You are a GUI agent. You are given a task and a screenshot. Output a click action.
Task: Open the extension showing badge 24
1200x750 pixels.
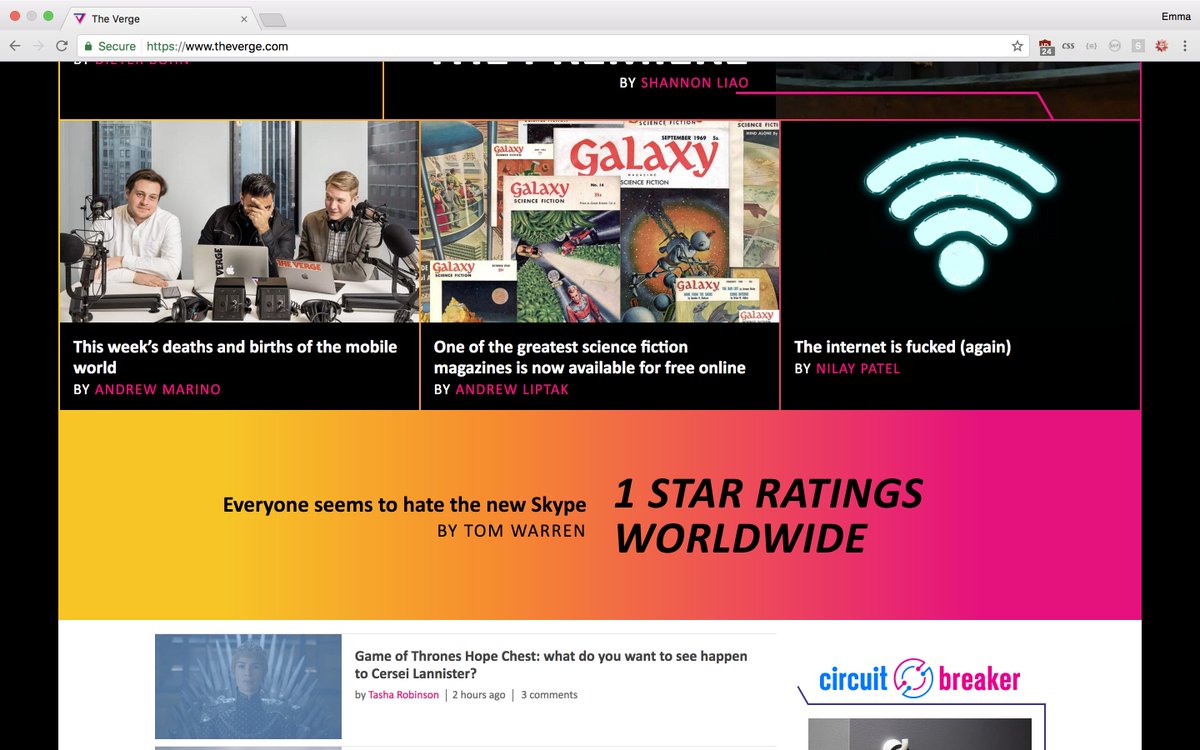tap(1046, 46)
